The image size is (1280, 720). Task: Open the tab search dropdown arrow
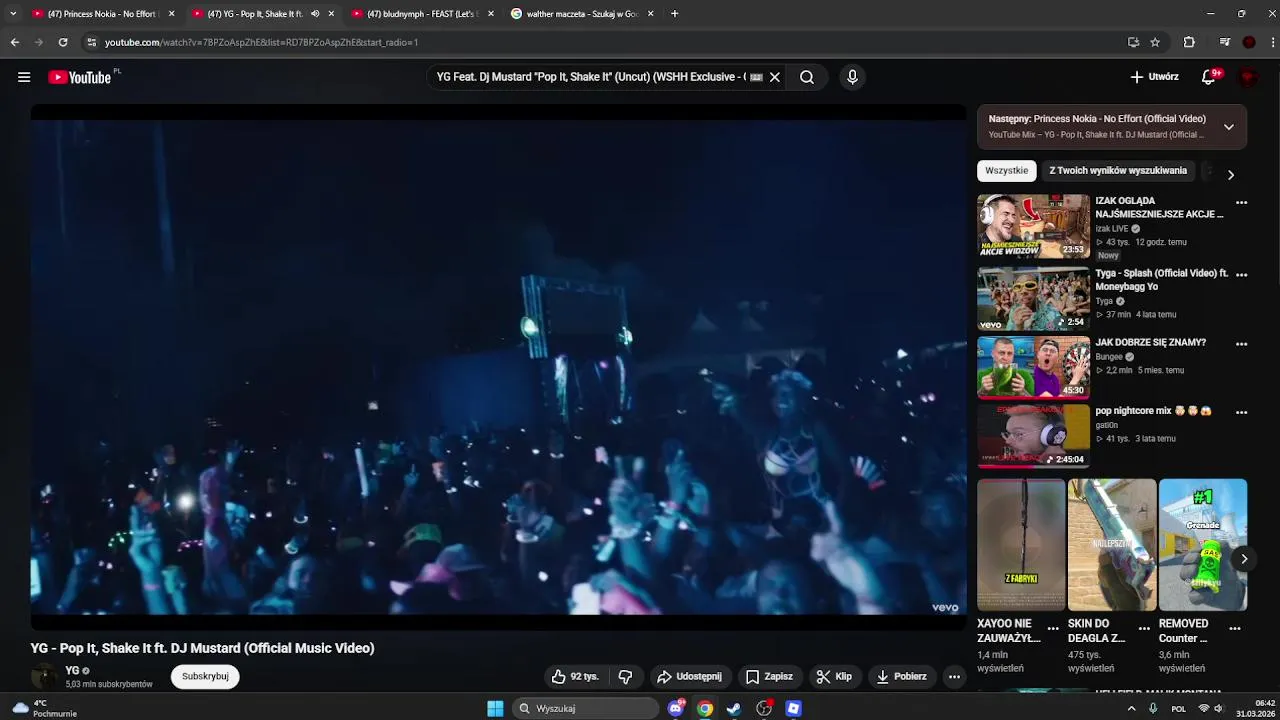click(14, 14)
